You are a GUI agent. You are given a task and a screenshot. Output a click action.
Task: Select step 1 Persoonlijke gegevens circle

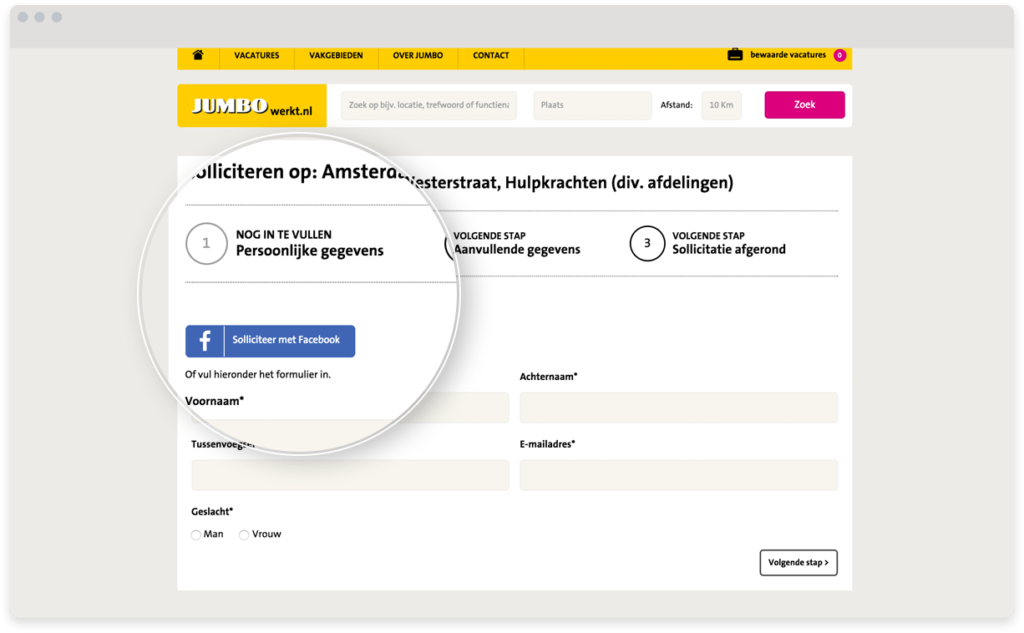(206, 244)
